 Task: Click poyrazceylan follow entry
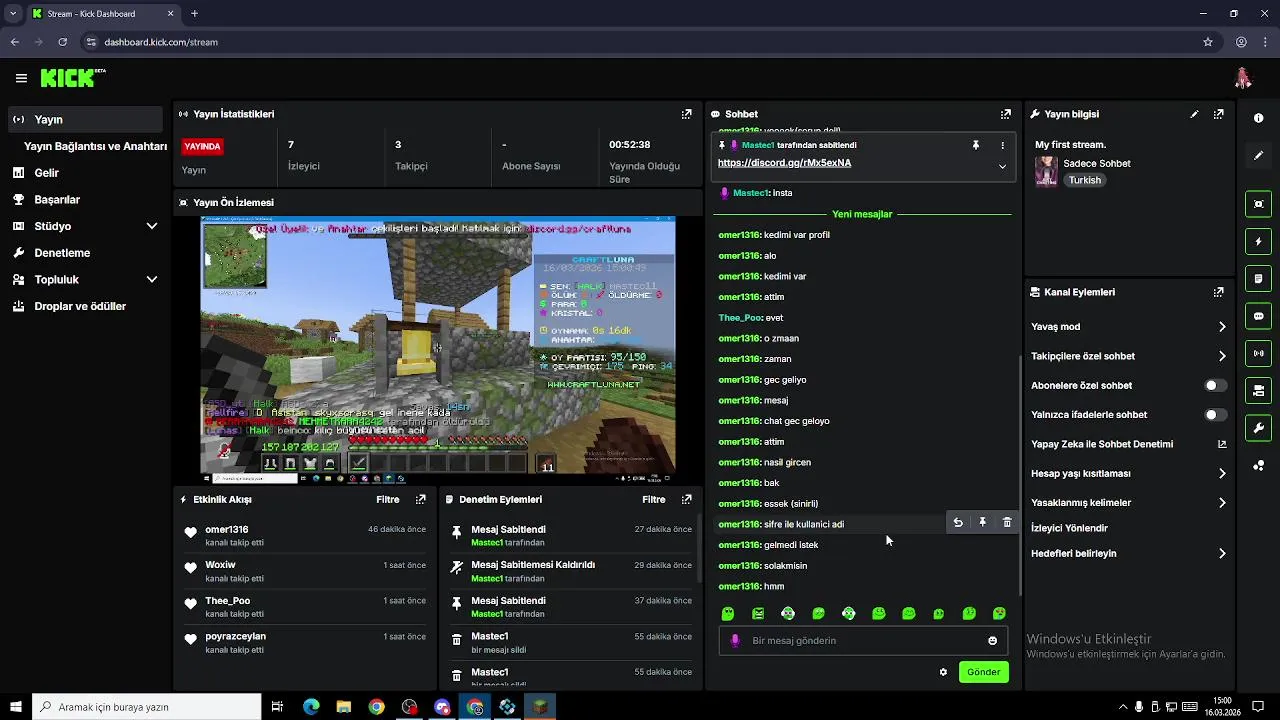click(306, 643)
